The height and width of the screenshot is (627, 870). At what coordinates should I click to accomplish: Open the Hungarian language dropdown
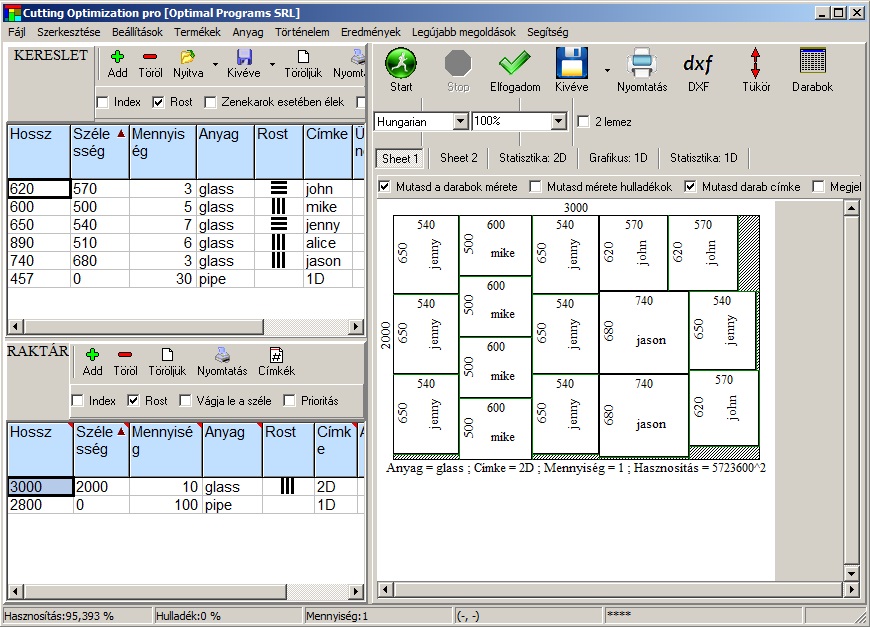460,122
